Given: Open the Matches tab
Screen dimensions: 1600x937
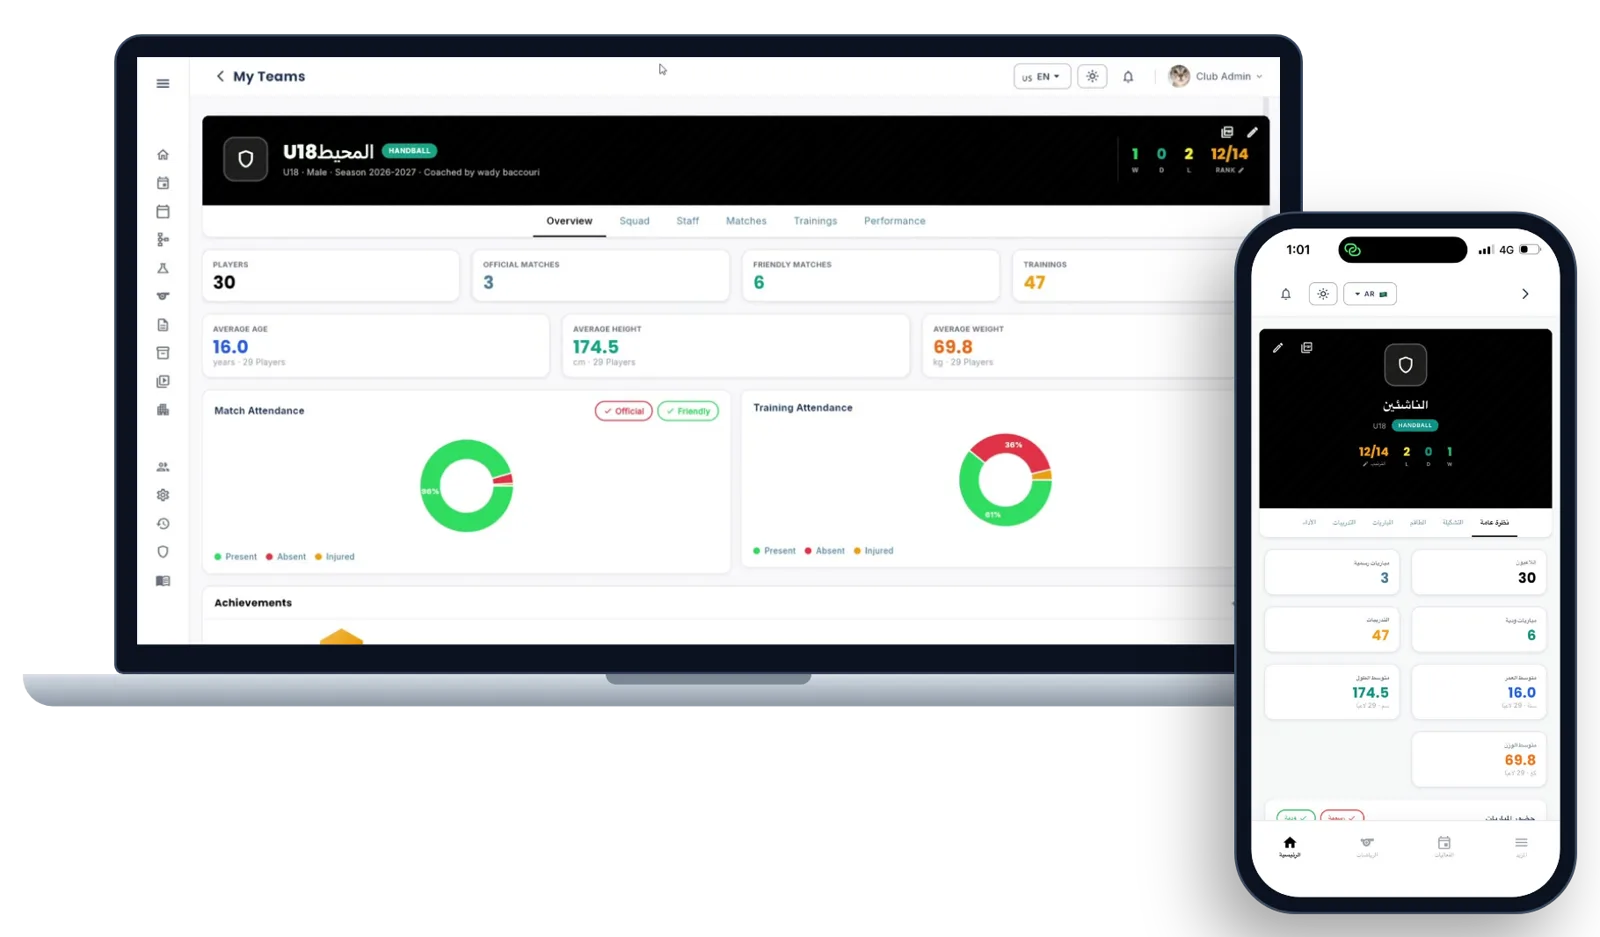Looking at the screenshot, I should tap(746, 221).
